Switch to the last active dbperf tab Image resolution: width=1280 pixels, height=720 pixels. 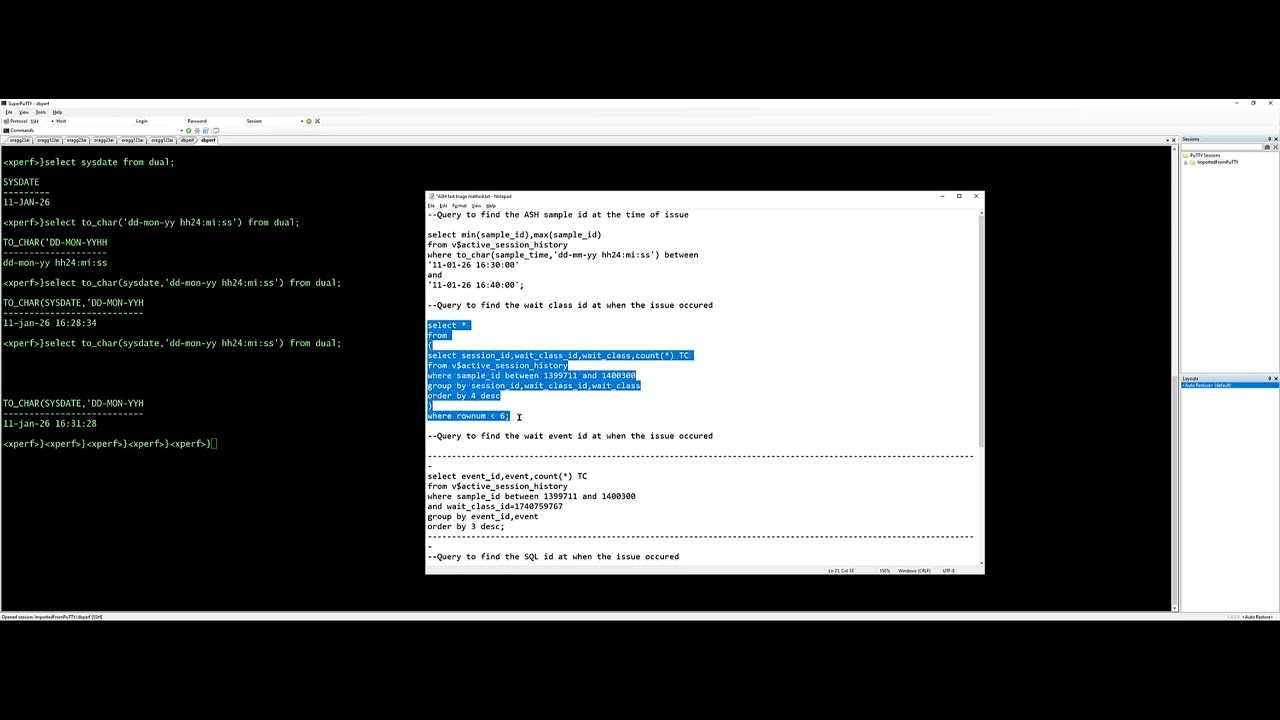point(208,140)
